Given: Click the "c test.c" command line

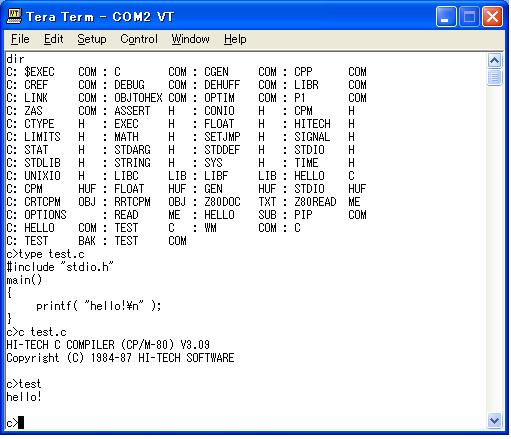Looking at the screenshot, I should point(36,332).
